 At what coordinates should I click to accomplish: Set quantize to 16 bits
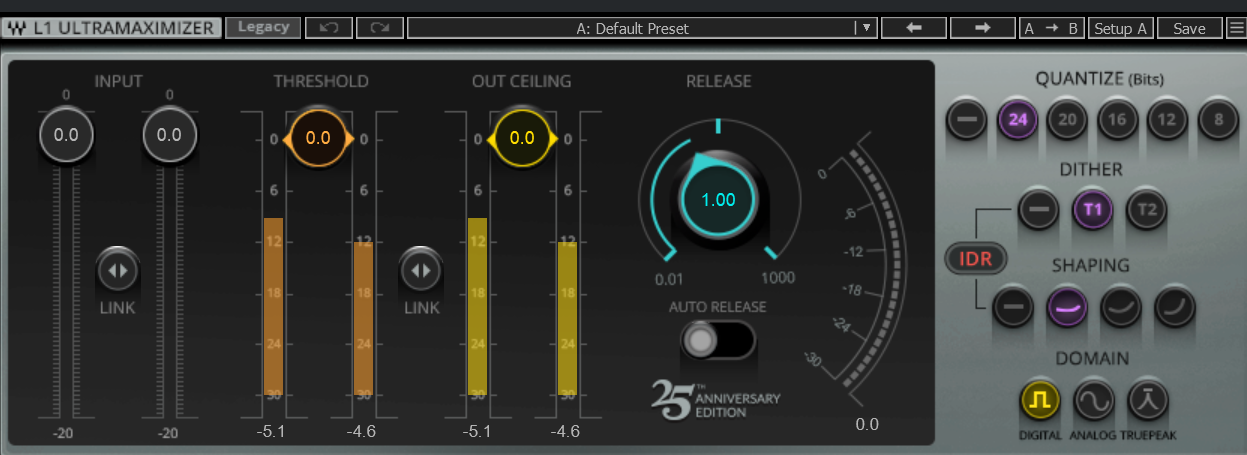pos(1118,120)
